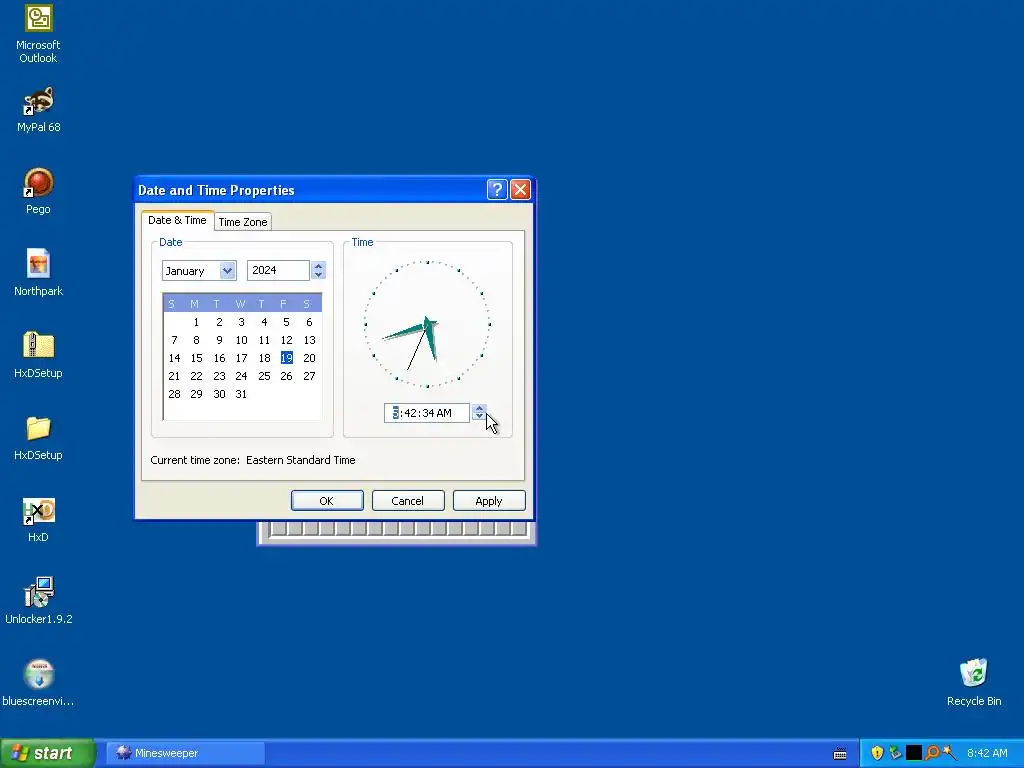The width and height of the screenshot is (1024, 768).
Task: Click the Cancel button
Action: tap(408, 501)
